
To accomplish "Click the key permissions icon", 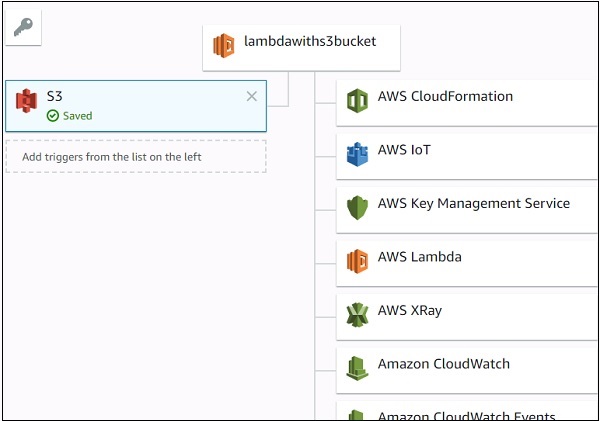I will pyautogui.click(x=23, y=27).
